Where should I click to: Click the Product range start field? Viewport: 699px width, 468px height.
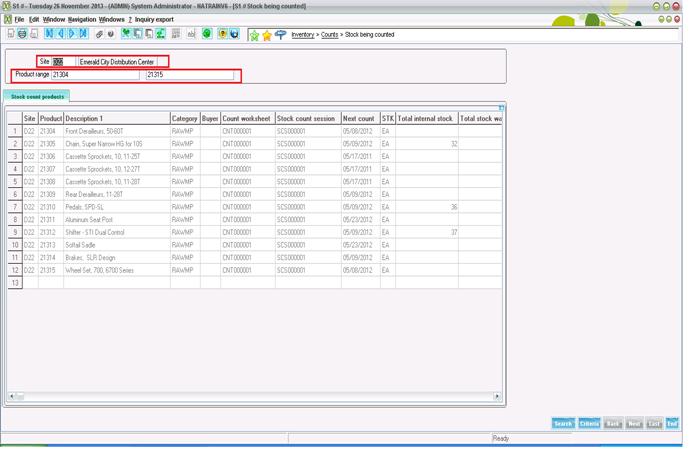coord(95,75)
